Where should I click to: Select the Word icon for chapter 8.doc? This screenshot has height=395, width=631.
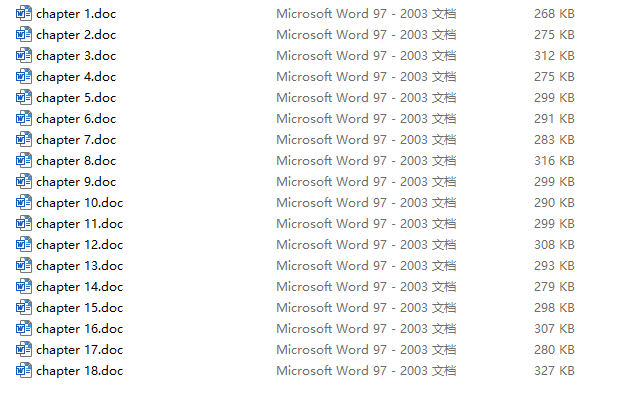coord(24,160)
